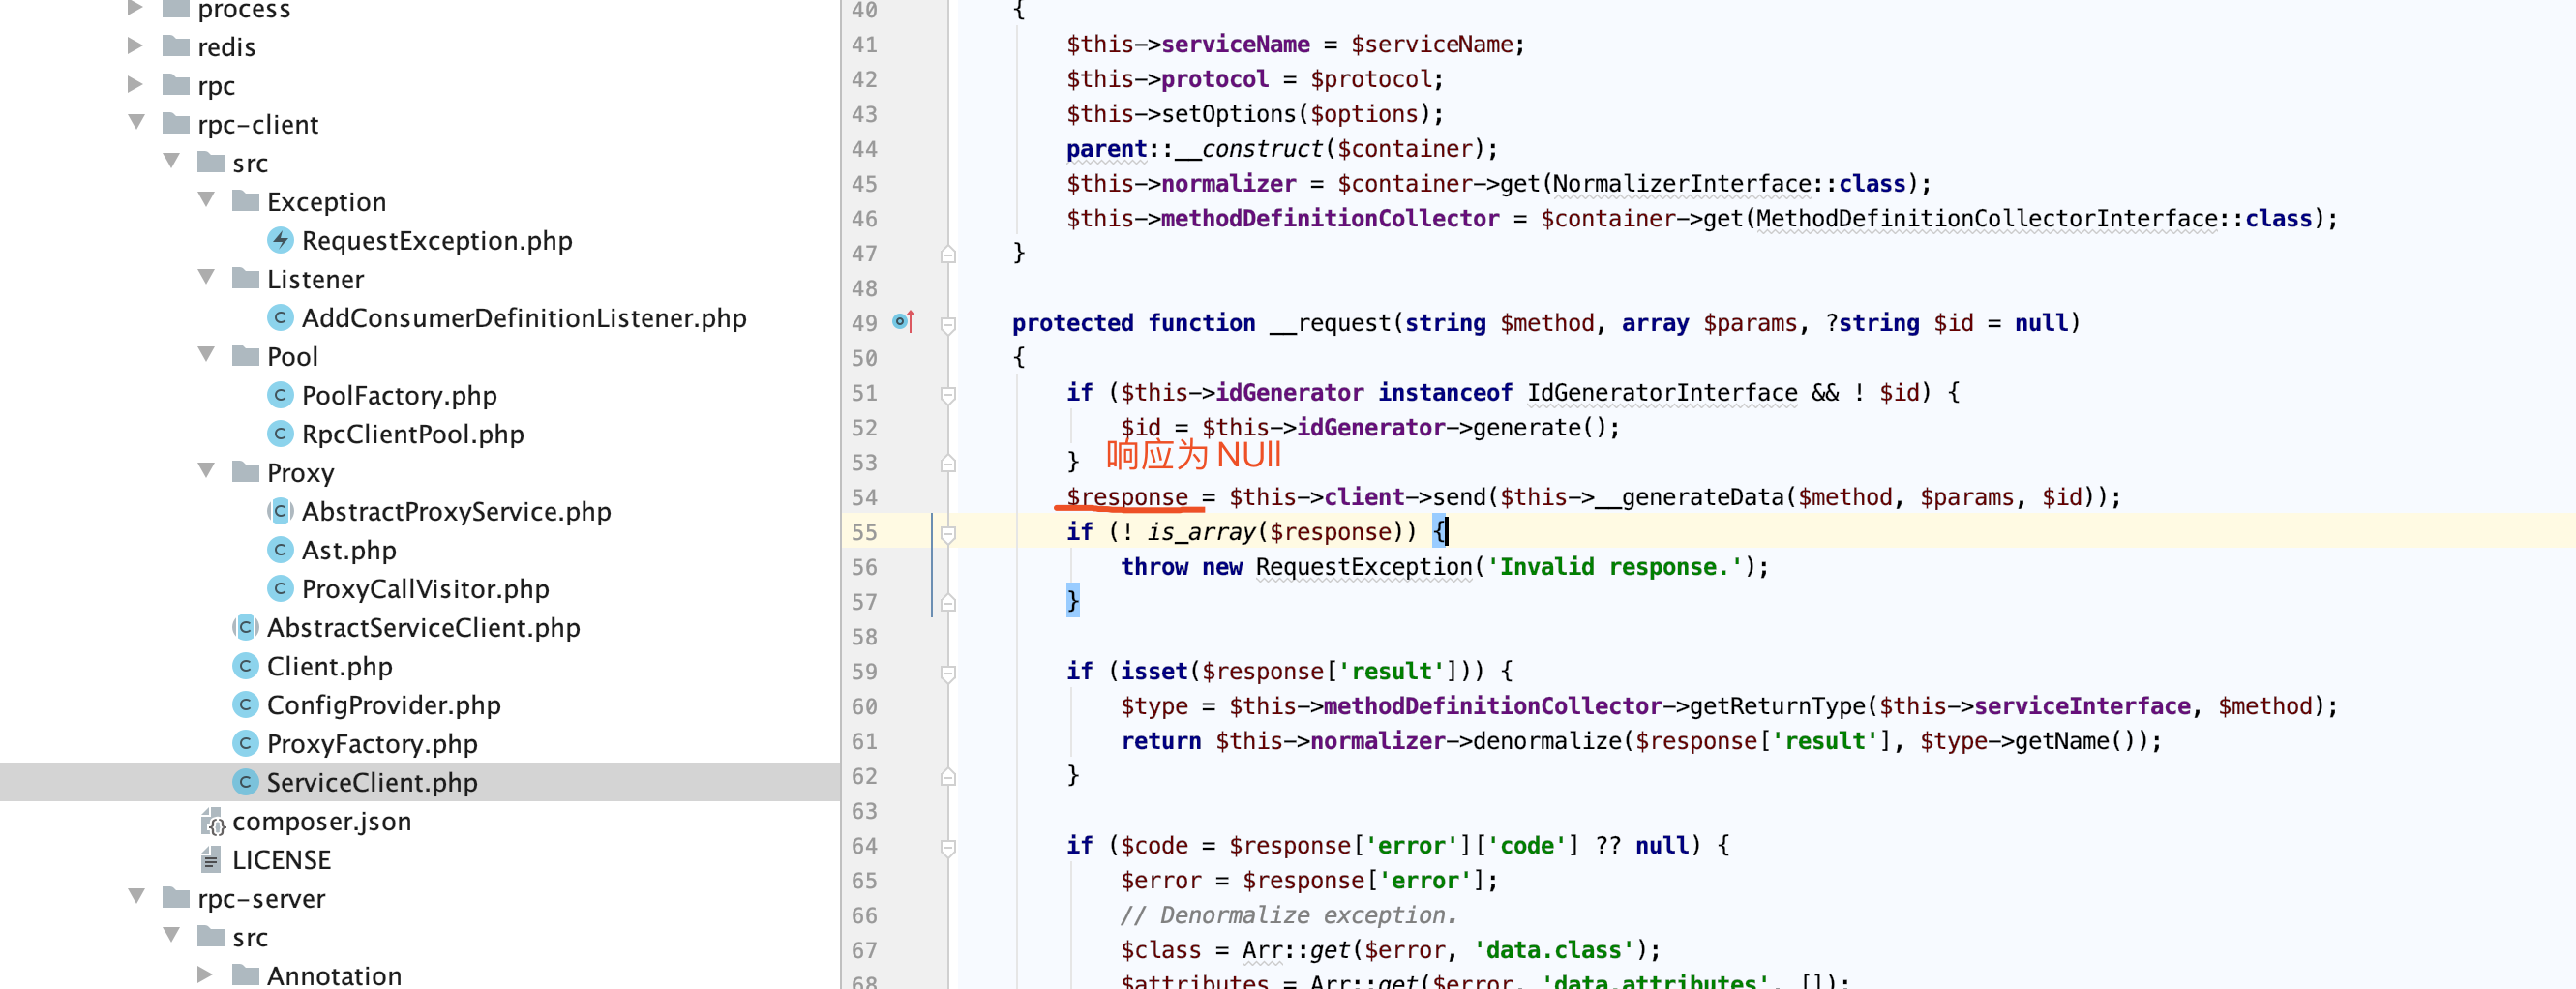Click the ServiceClient.php class icon
The width and height of the screenshot is (2576, 989).
(245, 782)
